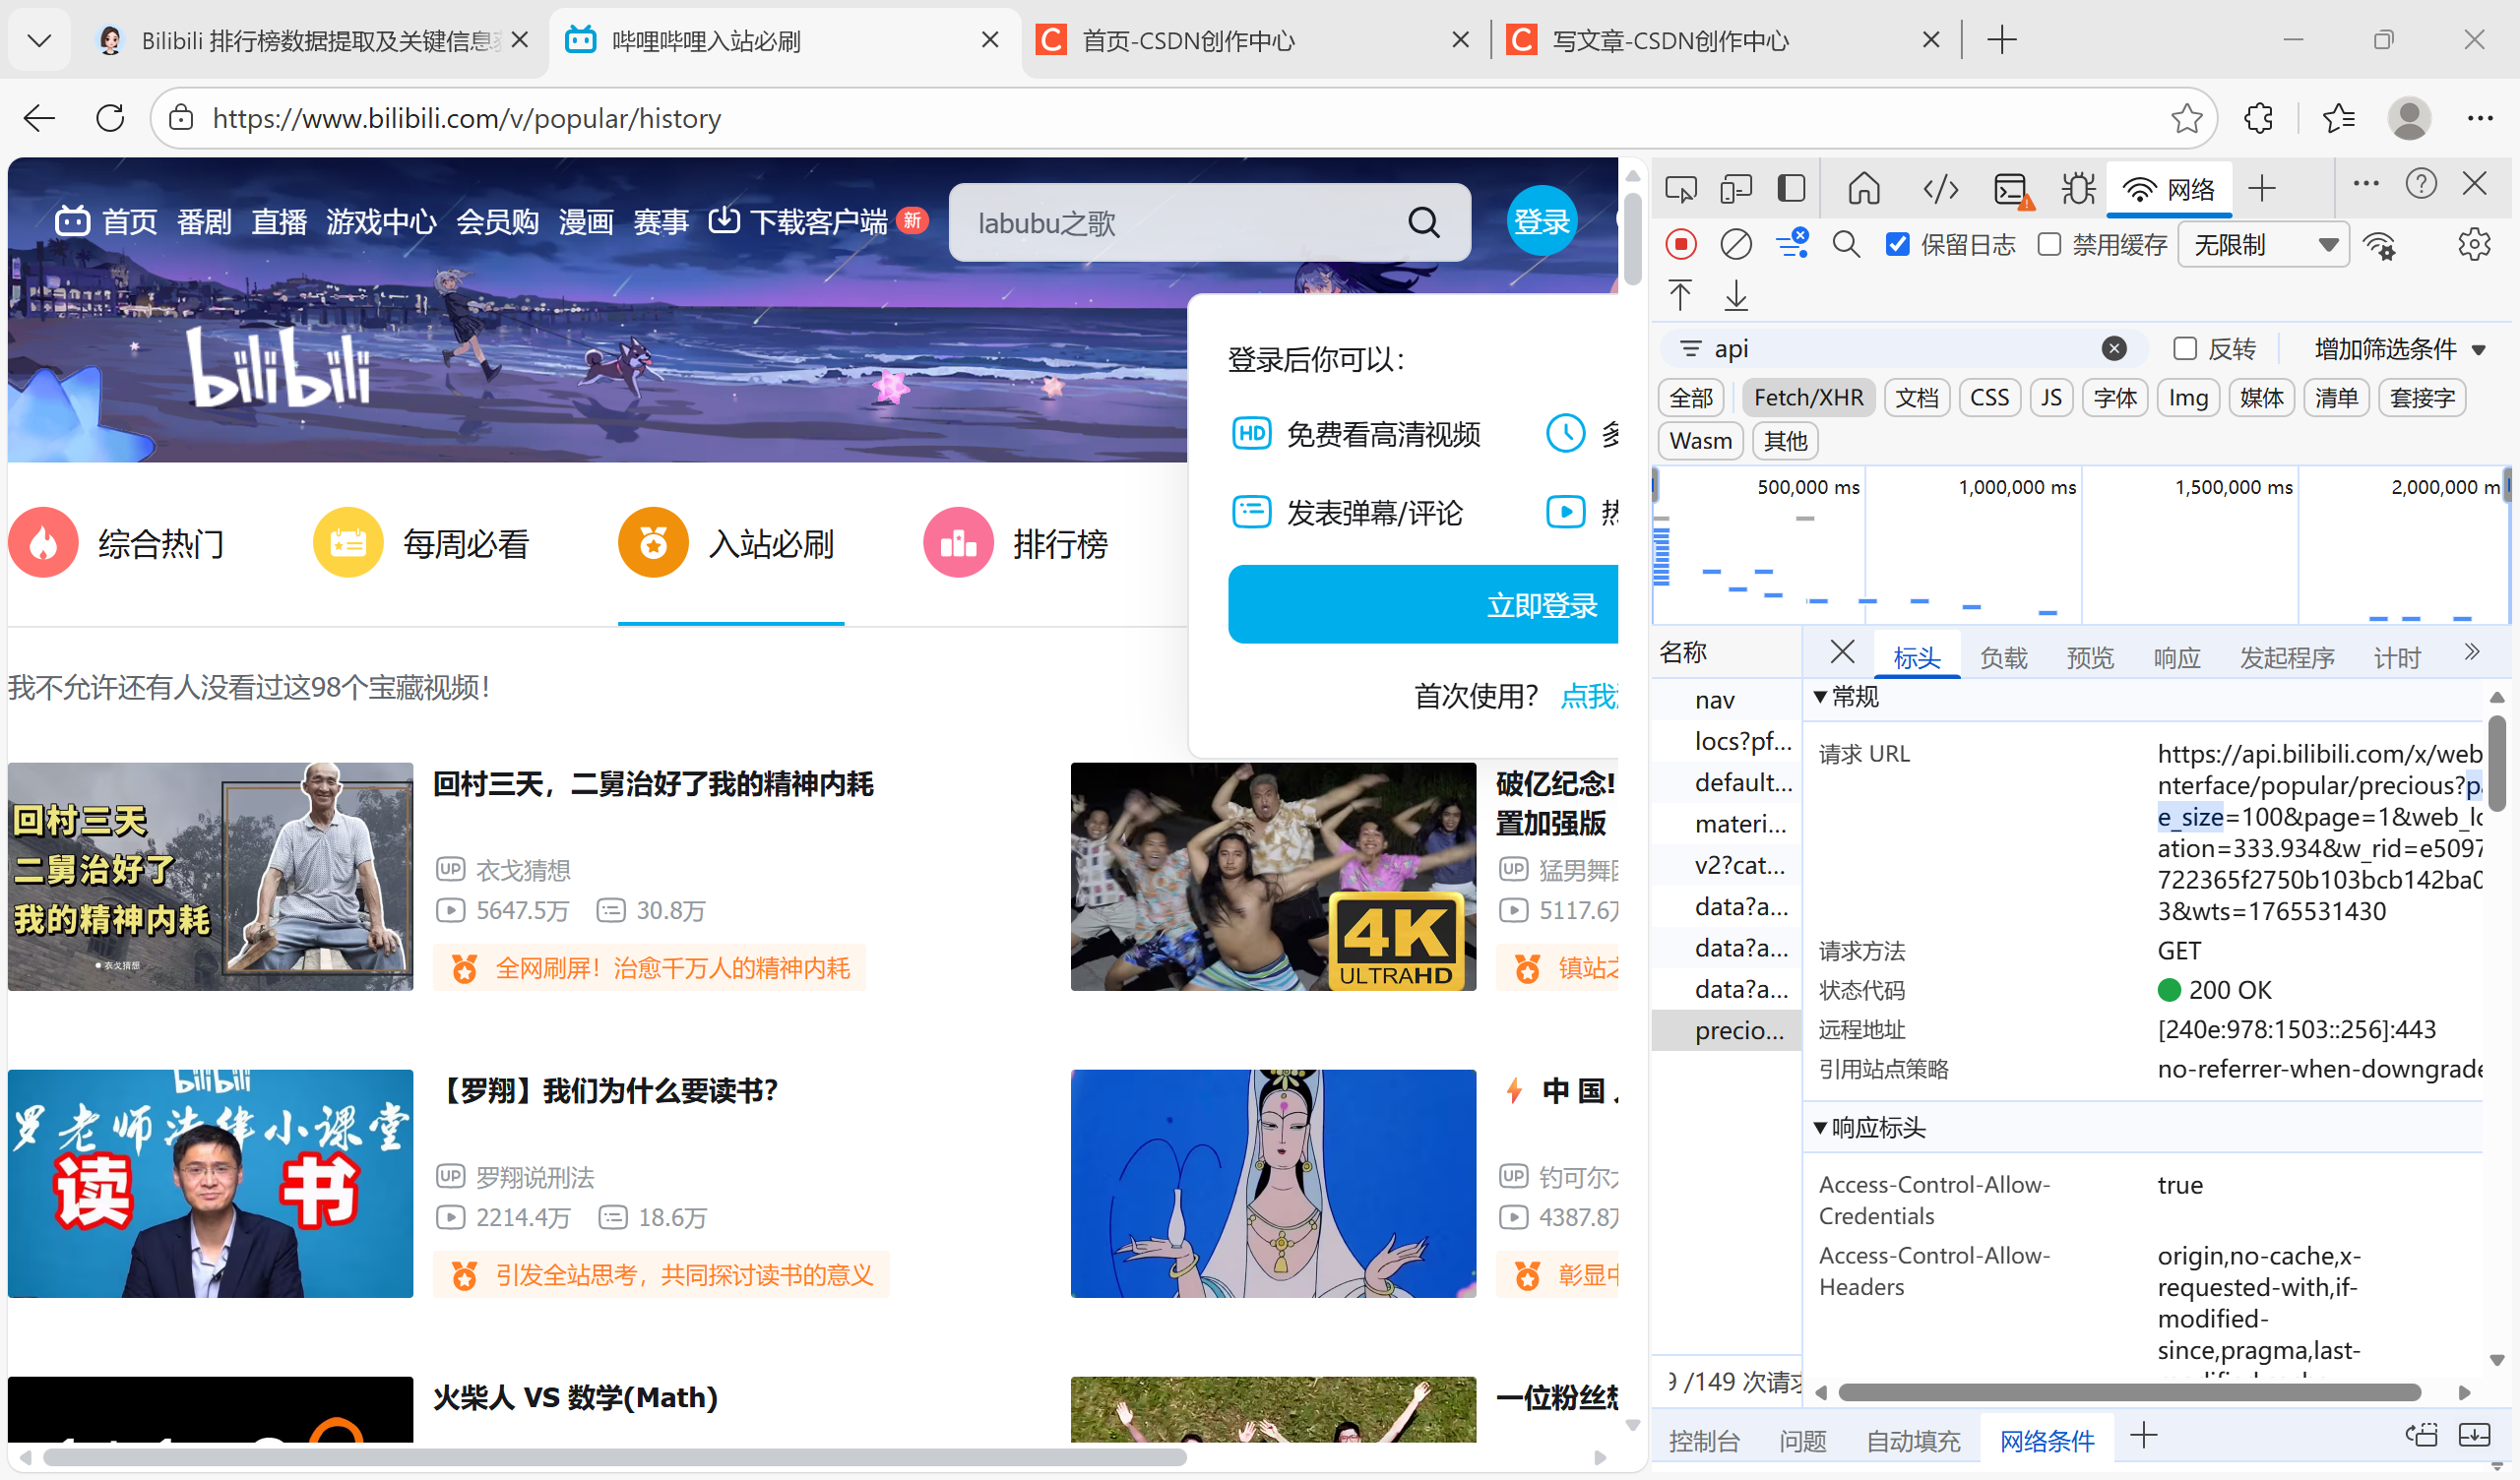The width and height of the screenshot is (2520, 1480).
Task: Switch to the 响应 tab
Action: coord(2176,657)
